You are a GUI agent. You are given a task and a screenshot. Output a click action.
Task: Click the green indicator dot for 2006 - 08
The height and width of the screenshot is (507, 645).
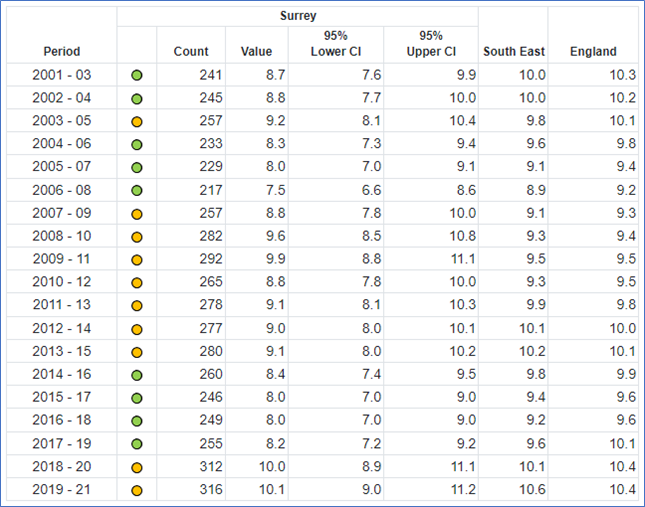pos(137,190)
